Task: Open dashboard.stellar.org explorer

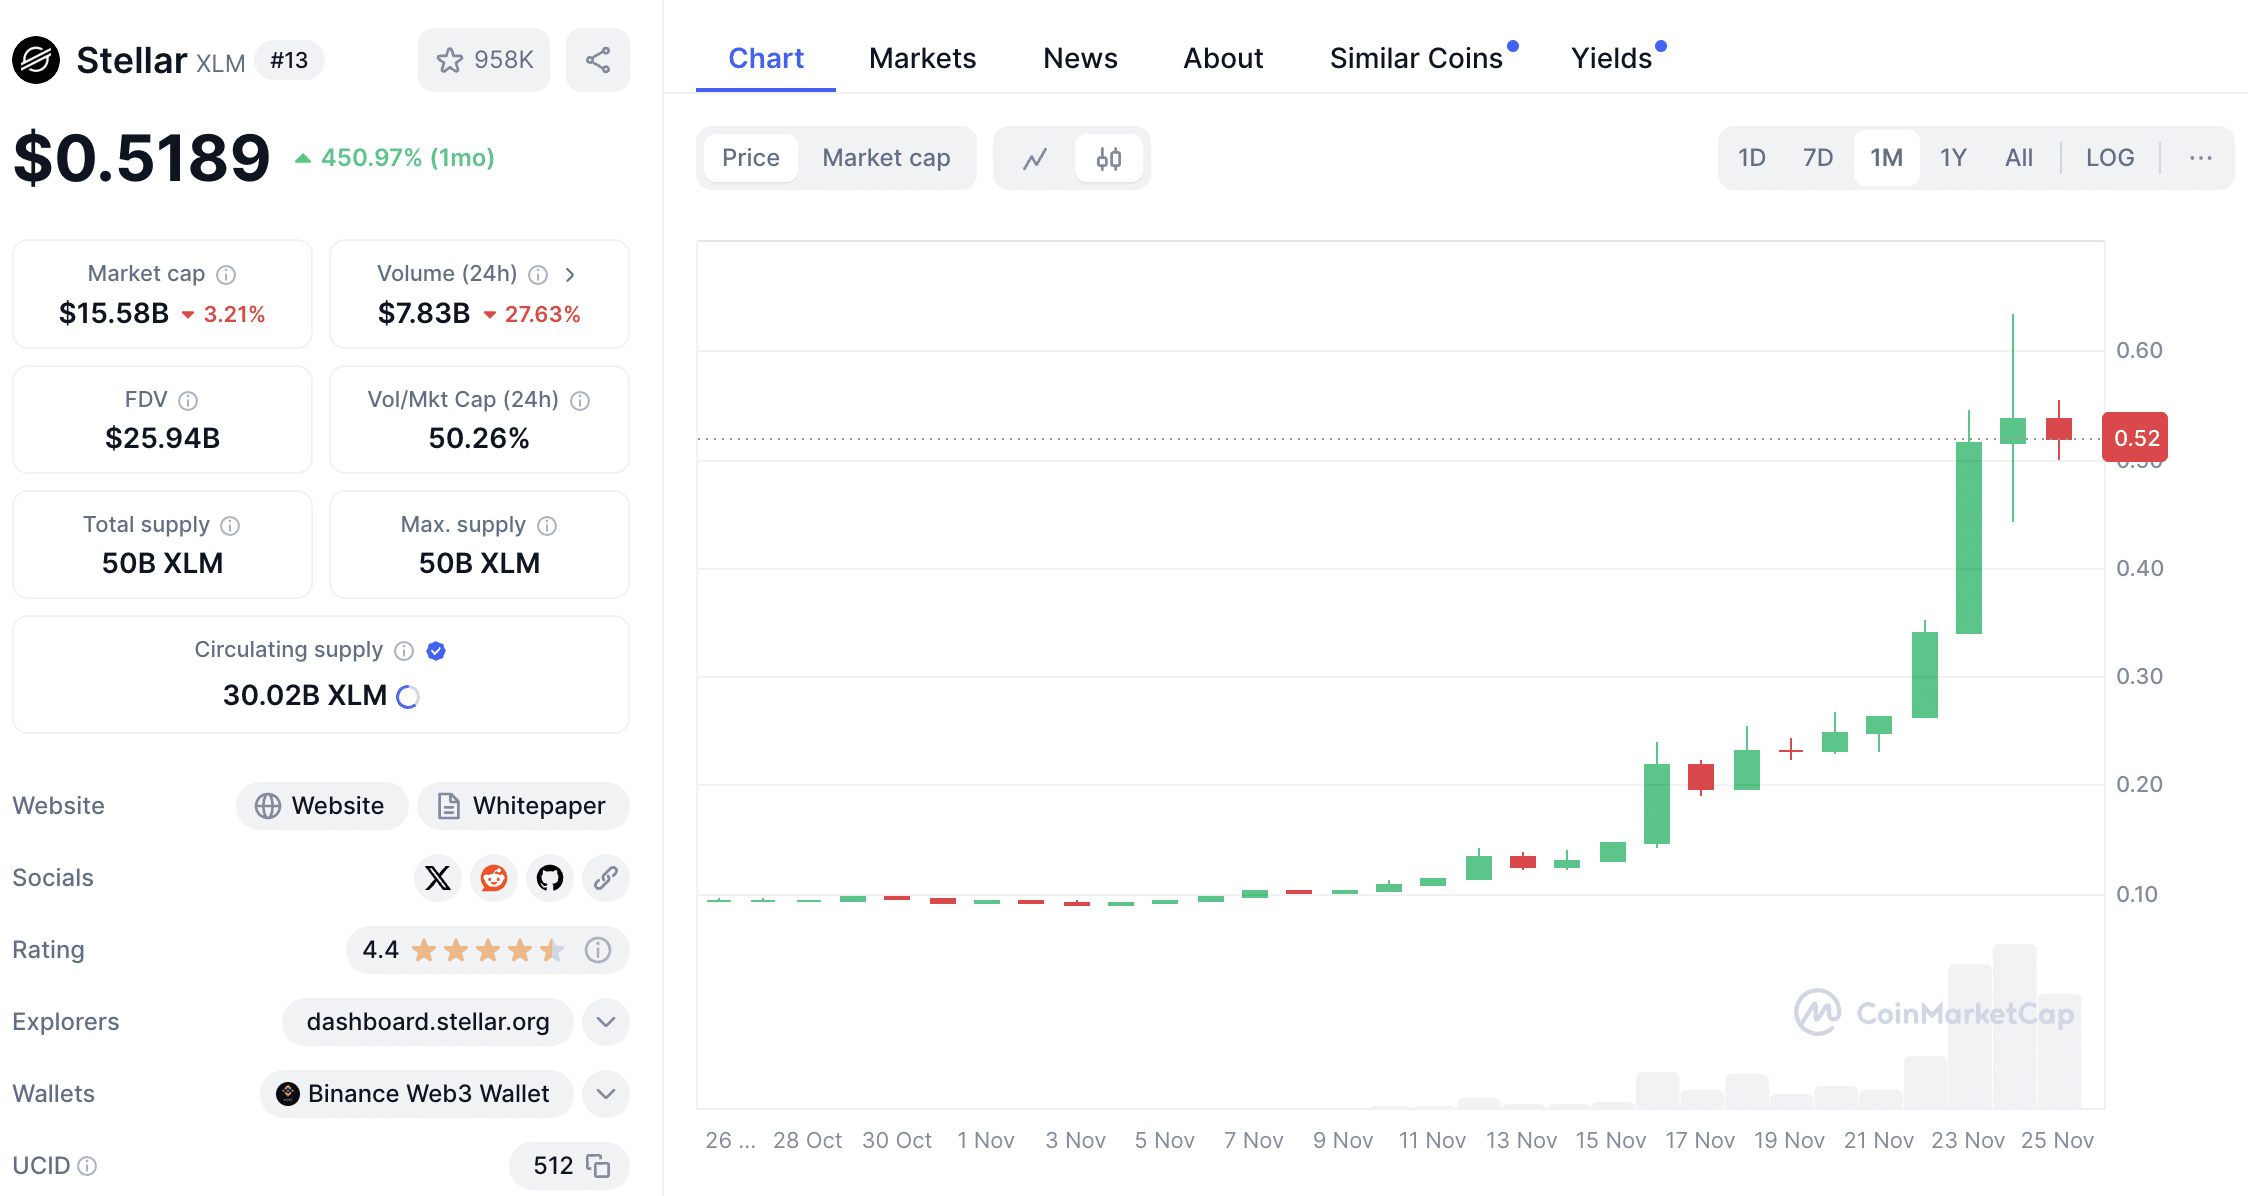Action: pos(428,1022)
